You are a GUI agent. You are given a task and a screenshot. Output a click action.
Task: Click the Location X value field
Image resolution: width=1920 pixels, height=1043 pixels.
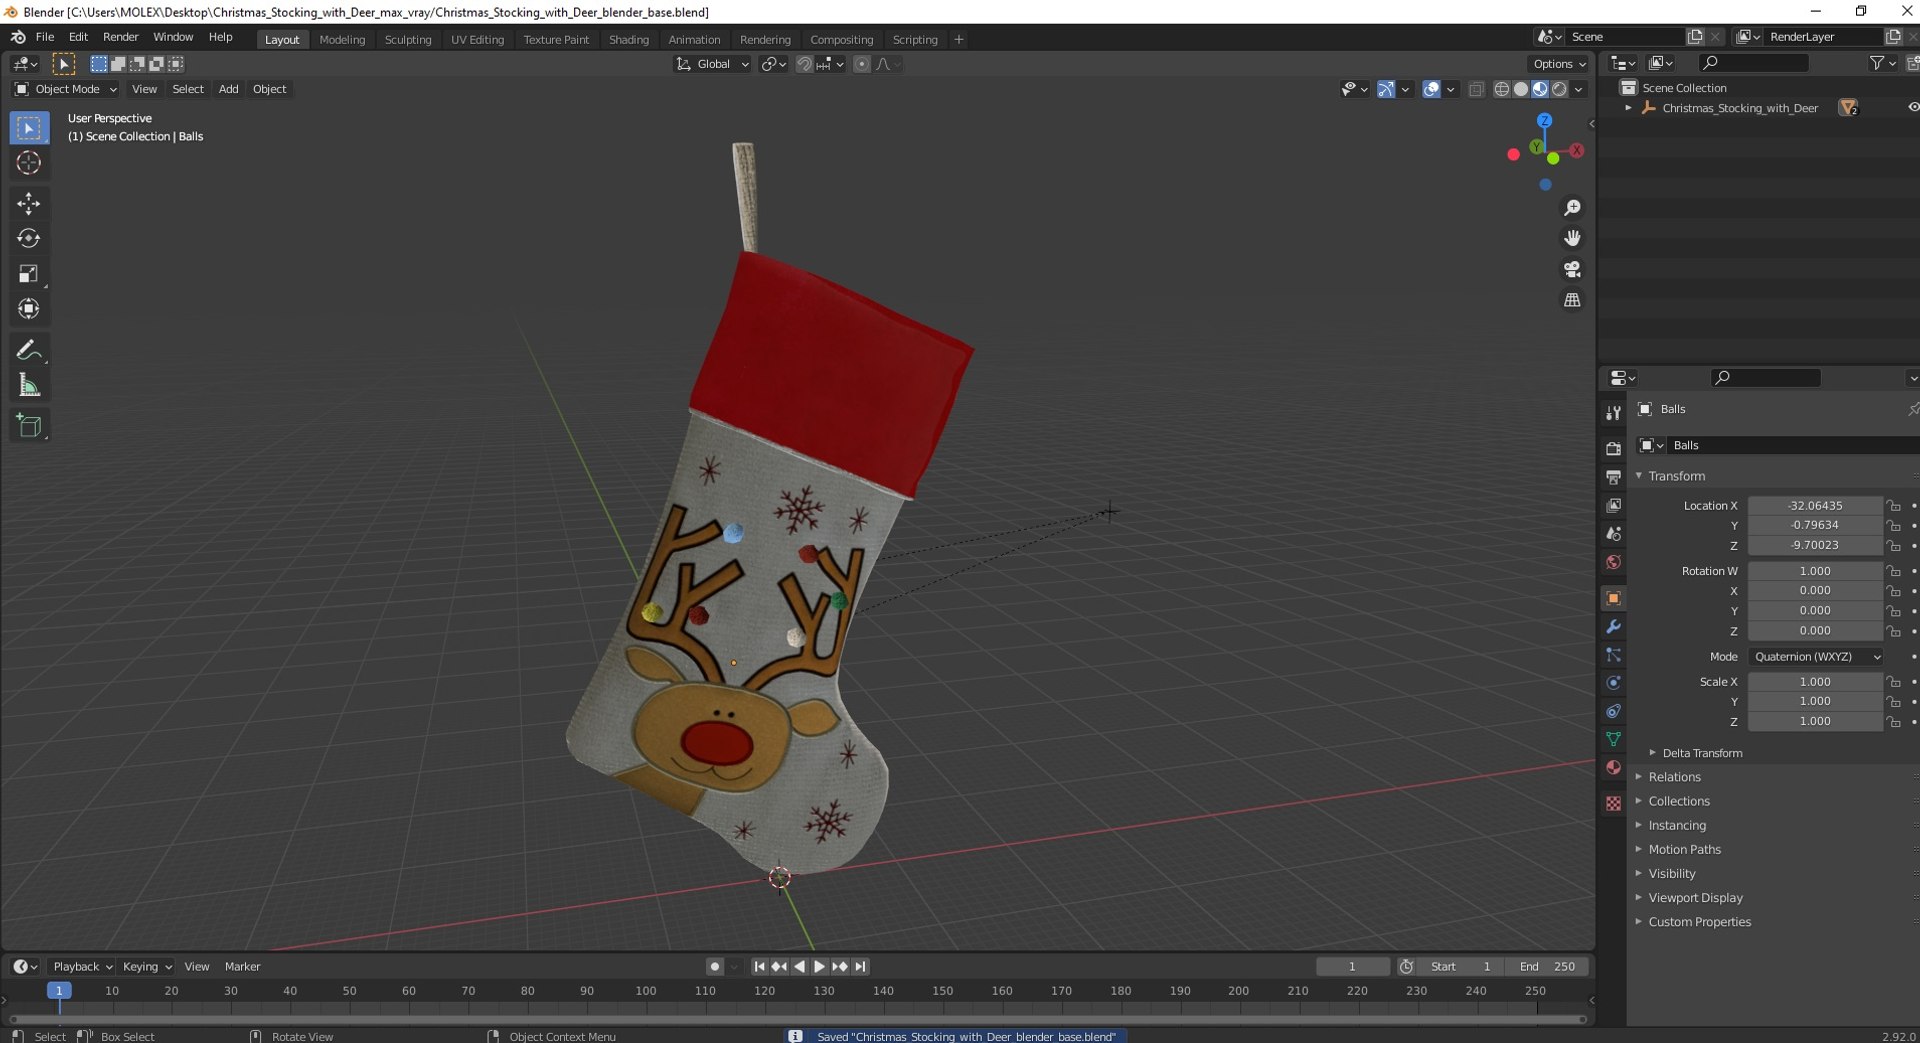pyautogui.click(x=1815, y=506)
